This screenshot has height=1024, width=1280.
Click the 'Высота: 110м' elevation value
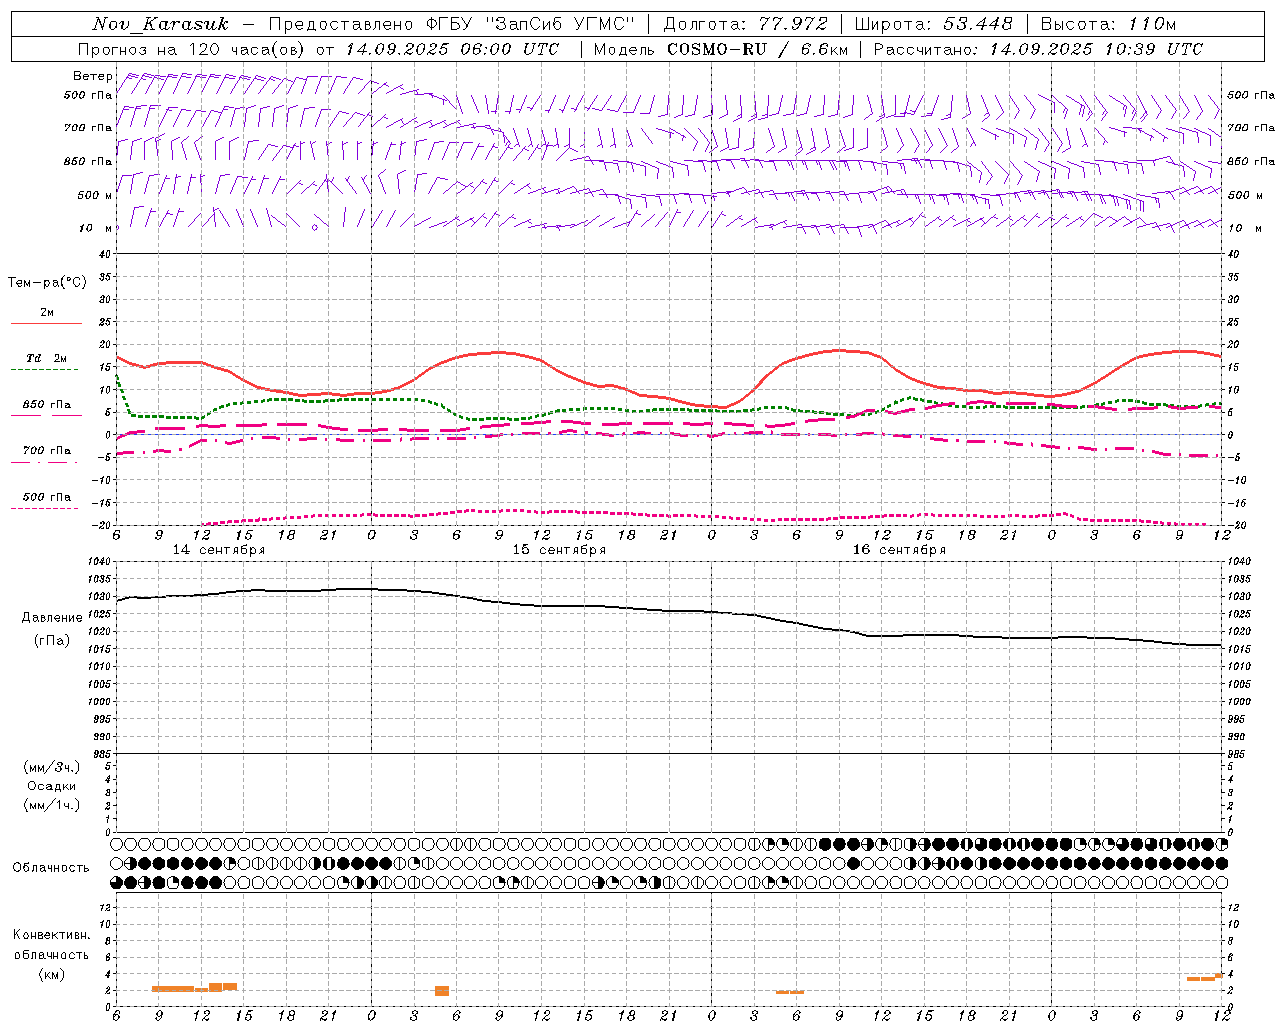(x=1108, y=24)
